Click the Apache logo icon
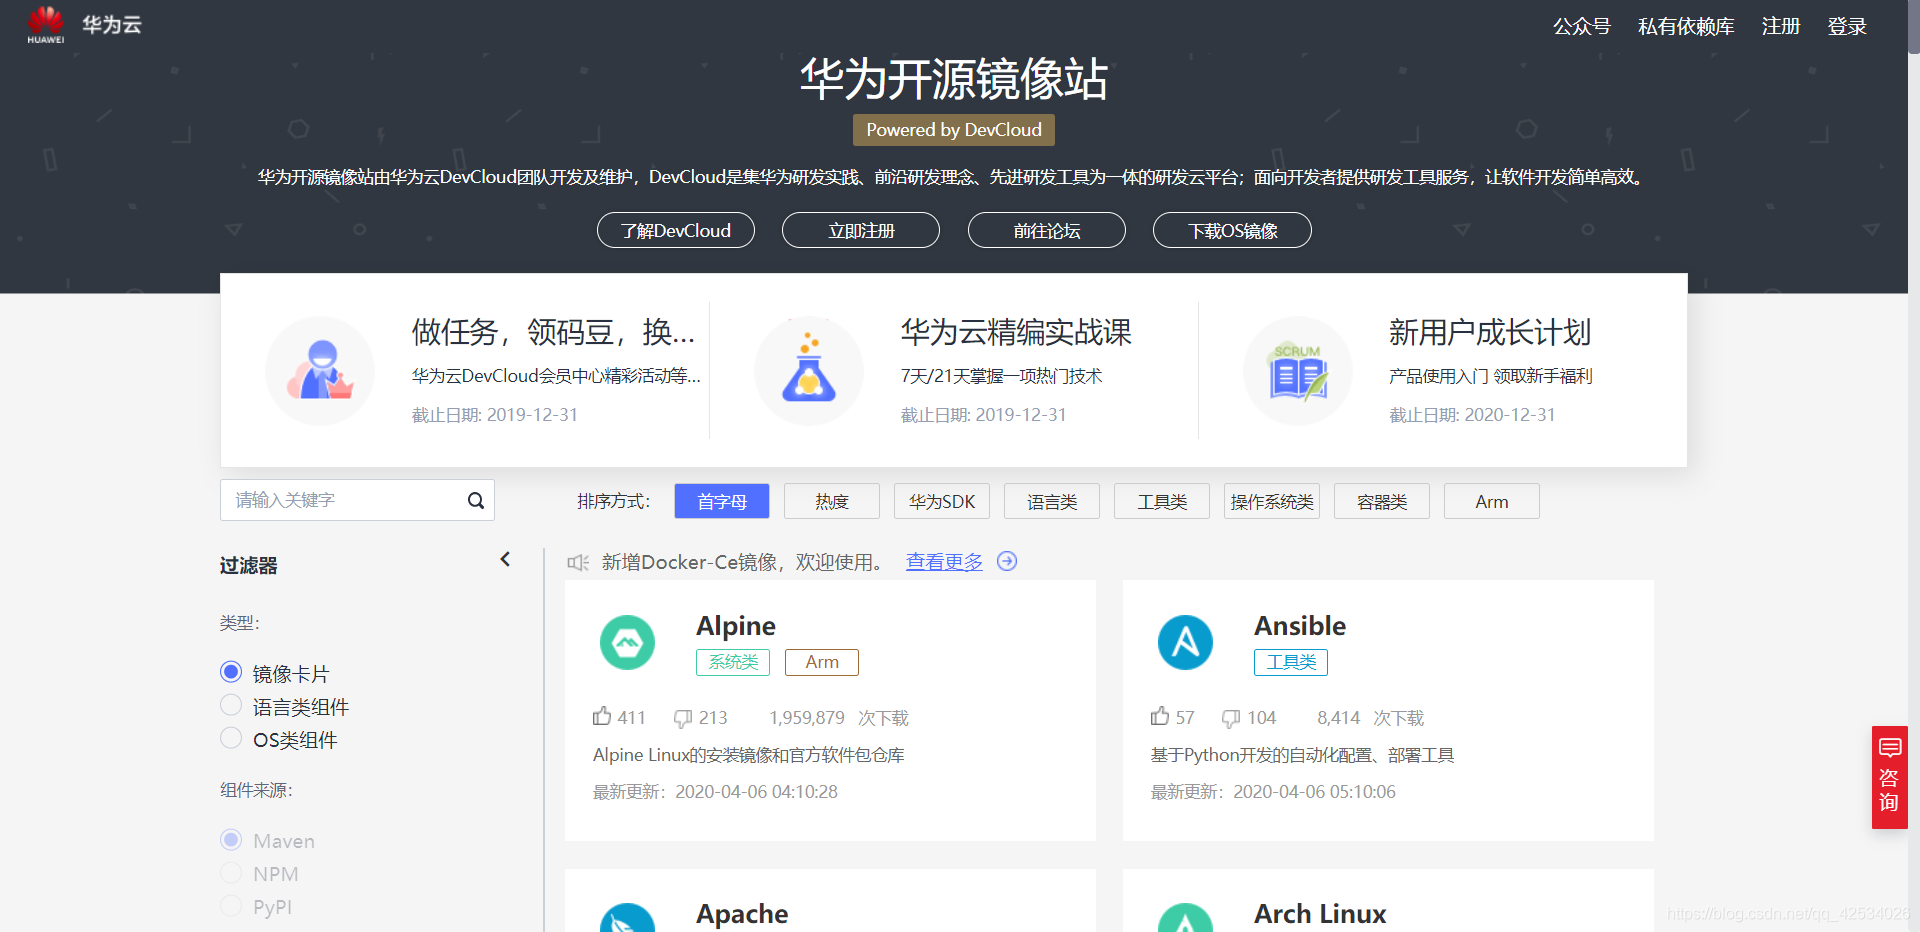Viewport: 1920px width, 932px height. point(627,917)
